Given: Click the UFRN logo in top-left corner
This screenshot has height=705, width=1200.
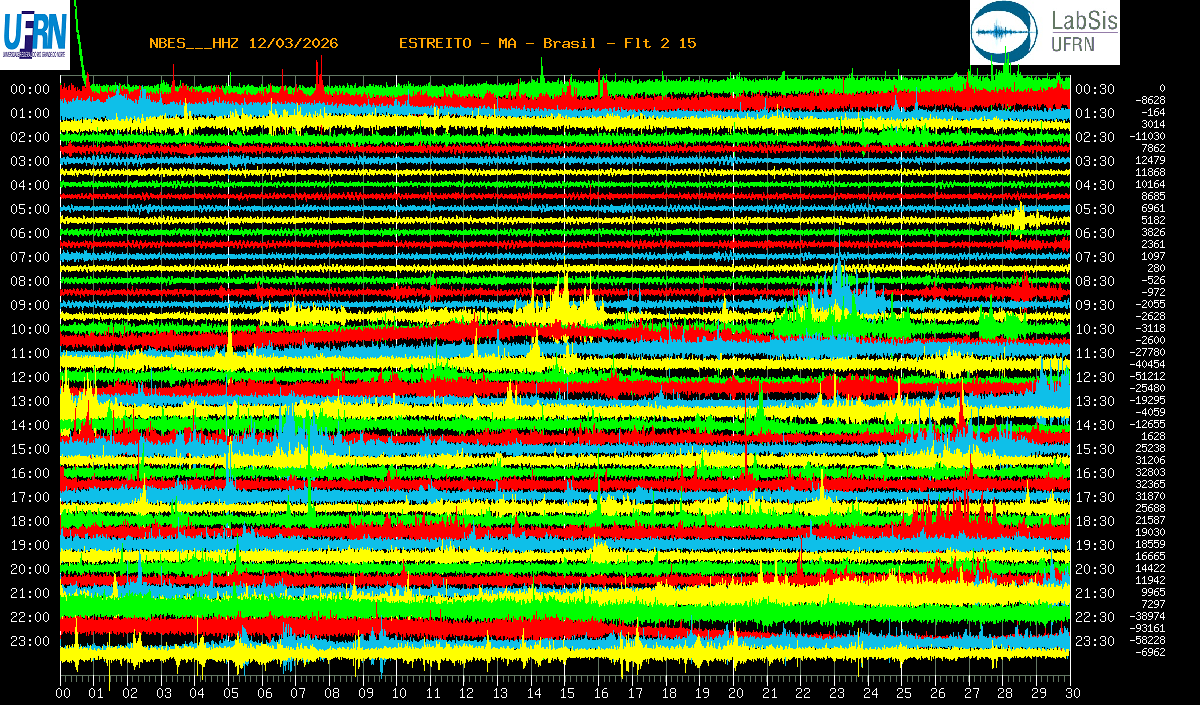Looking at the screenshot, I should coord(34,35).
